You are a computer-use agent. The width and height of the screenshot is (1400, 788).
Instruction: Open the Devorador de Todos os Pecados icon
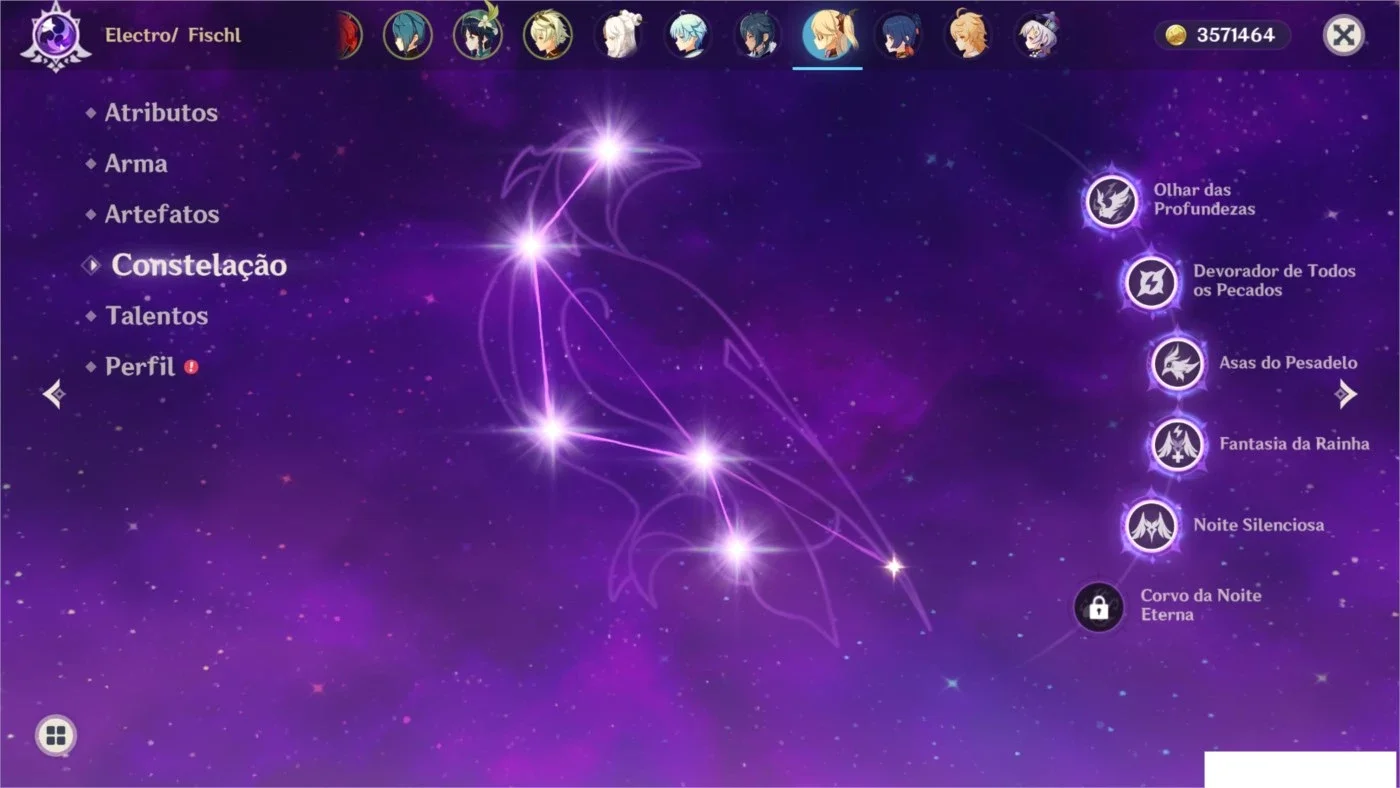tap(1151, 282)
